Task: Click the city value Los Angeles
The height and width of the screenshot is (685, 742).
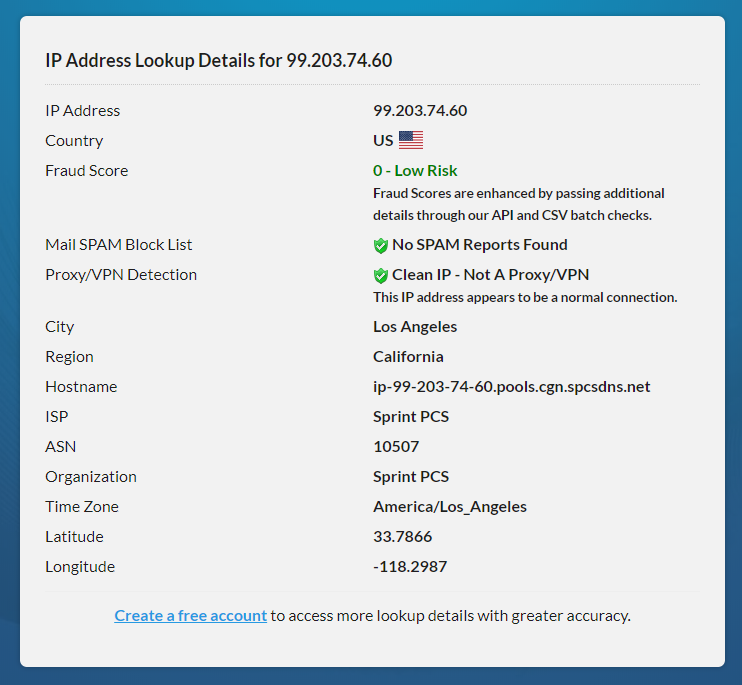Action: click(415, 327)
